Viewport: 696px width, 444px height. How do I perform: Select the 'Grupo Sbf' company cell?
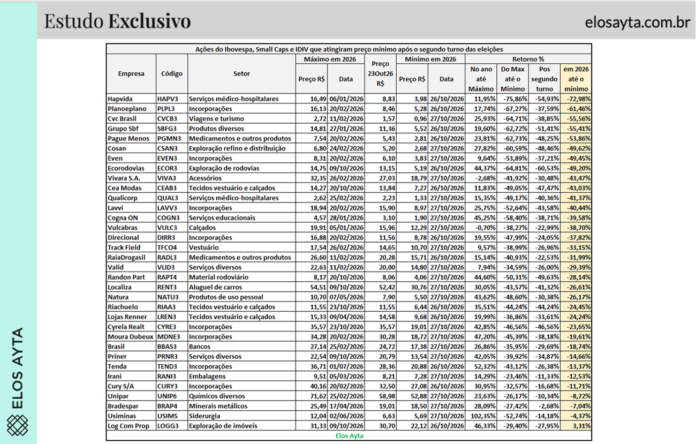[x=131, y=129]
